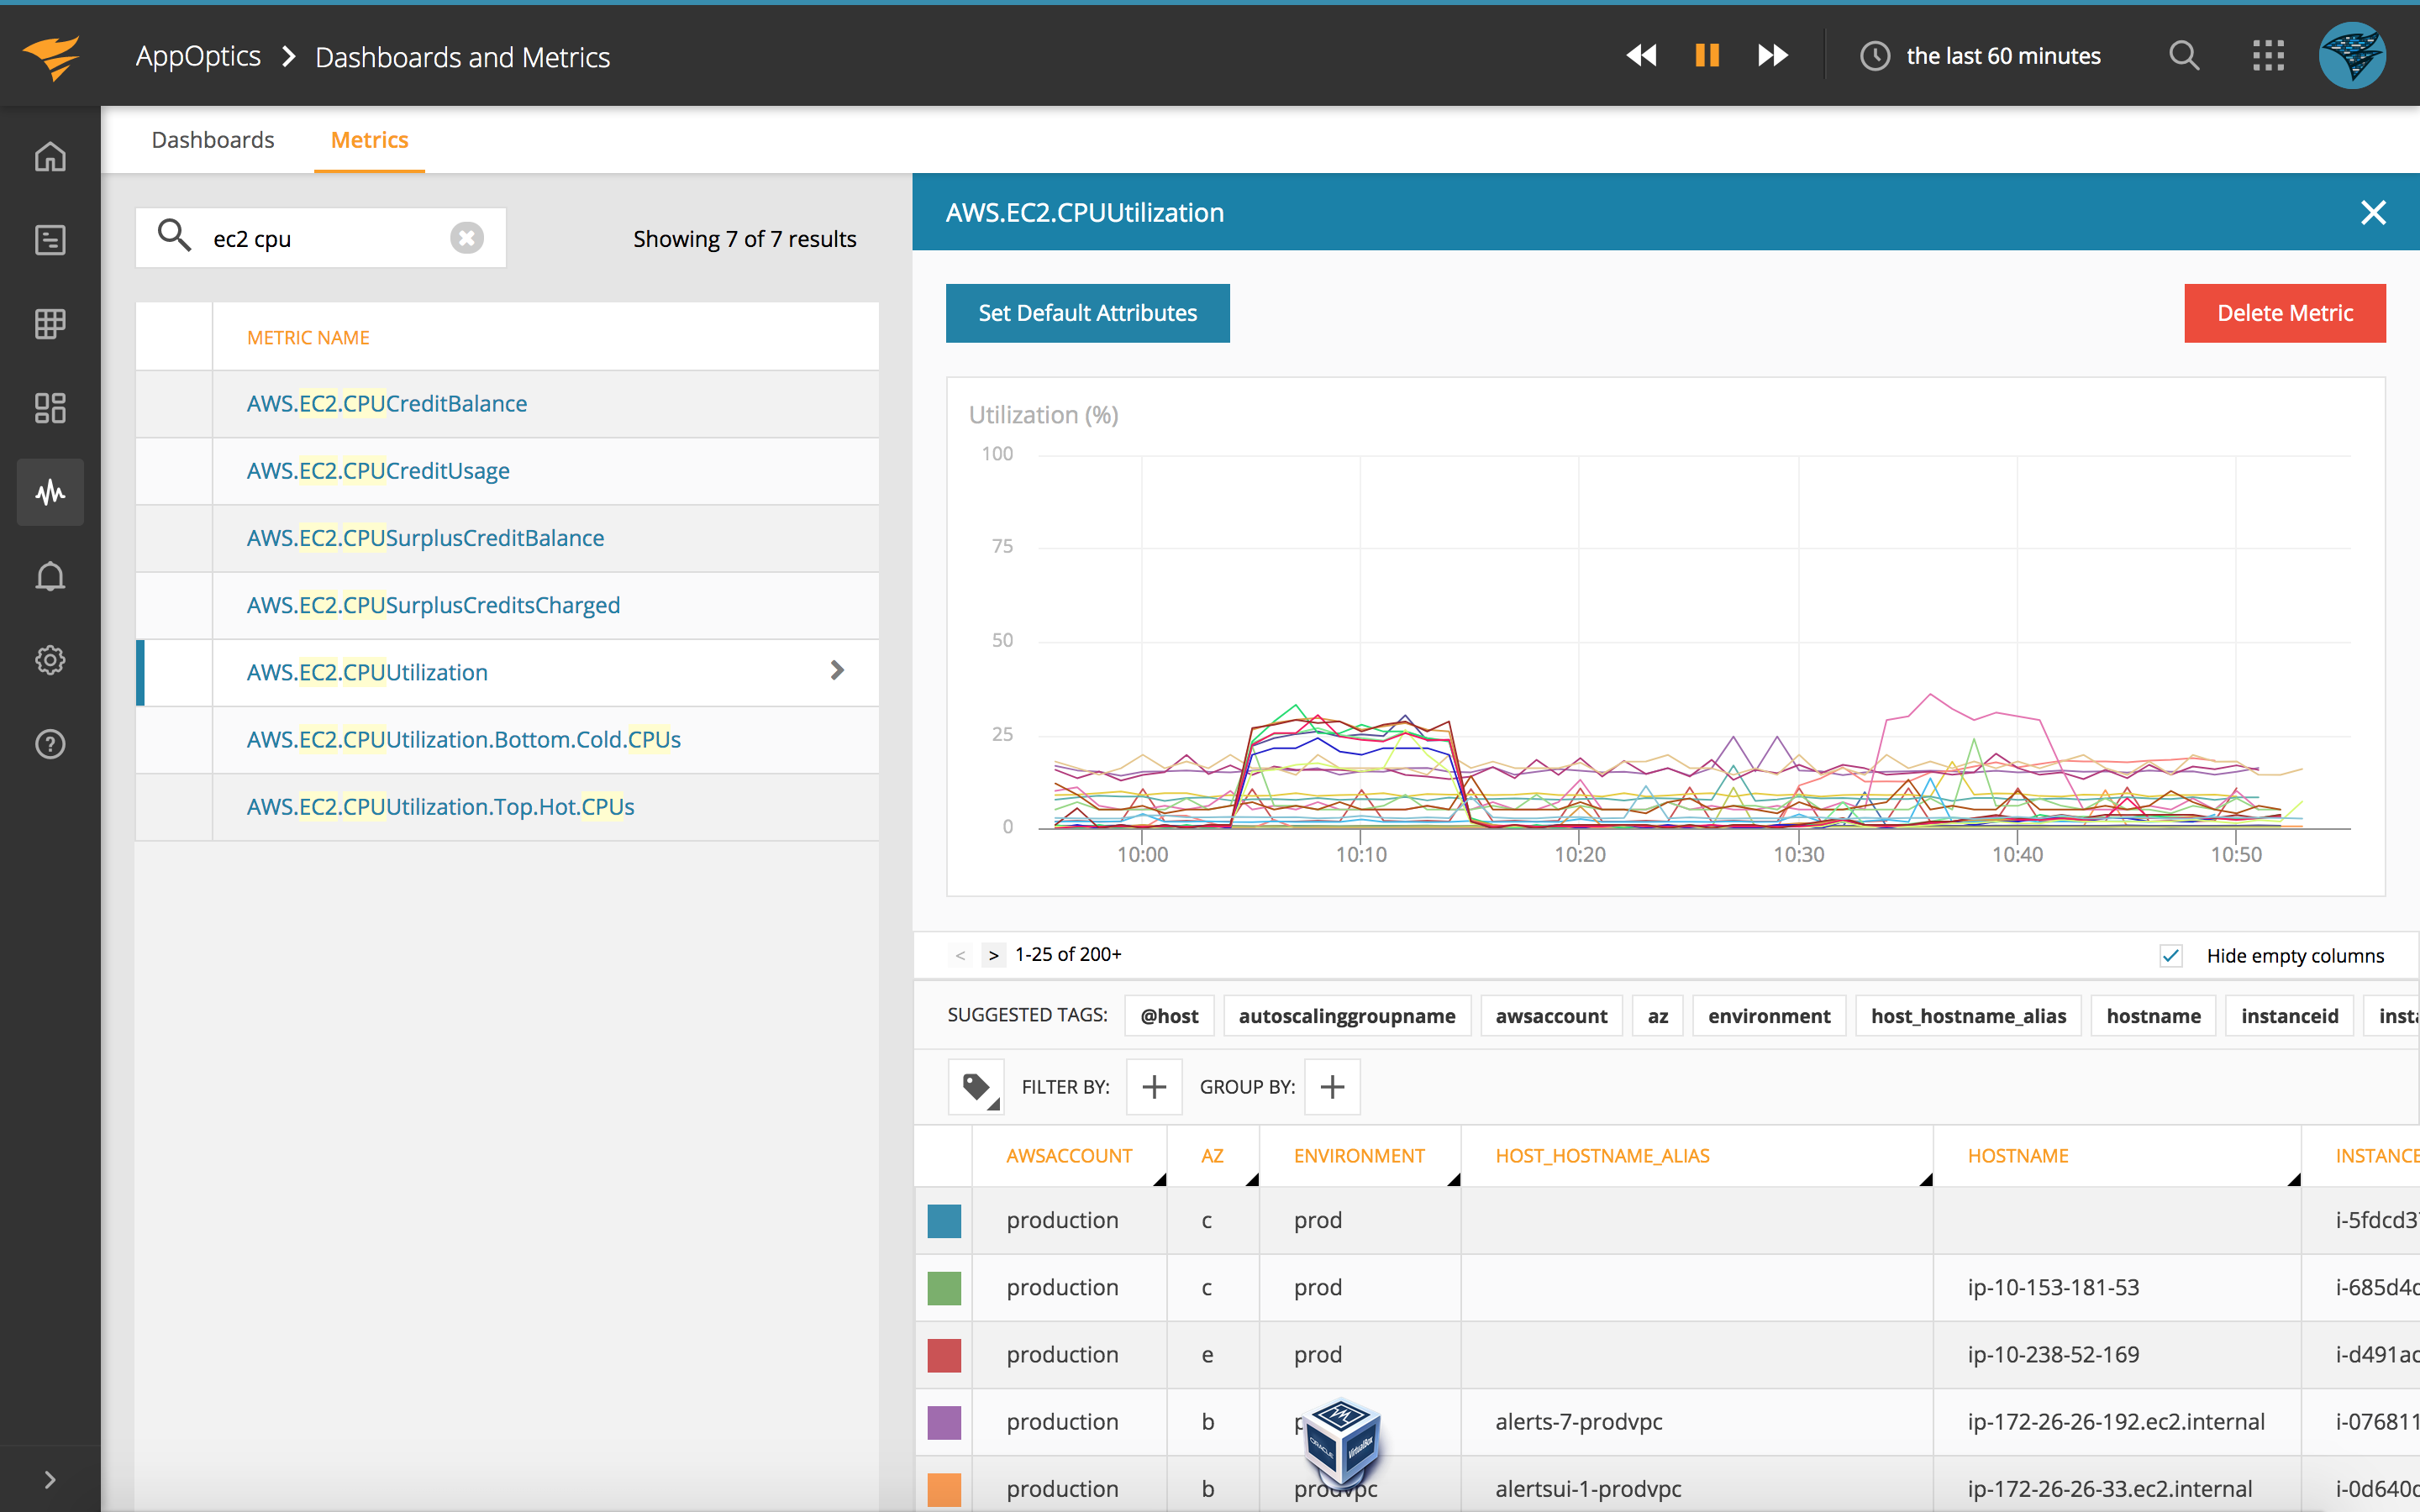The image size is (2420, 1512).
Task: Open the Settings gear in sidebar
Action: click(x=50, y=660)
